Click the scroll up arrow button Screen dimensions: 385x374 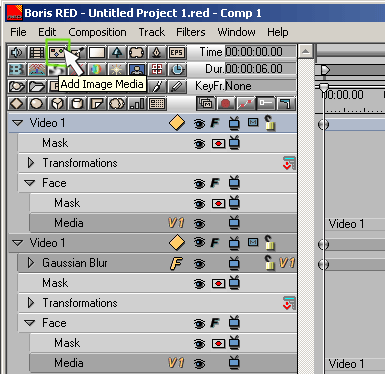point(305,52)
